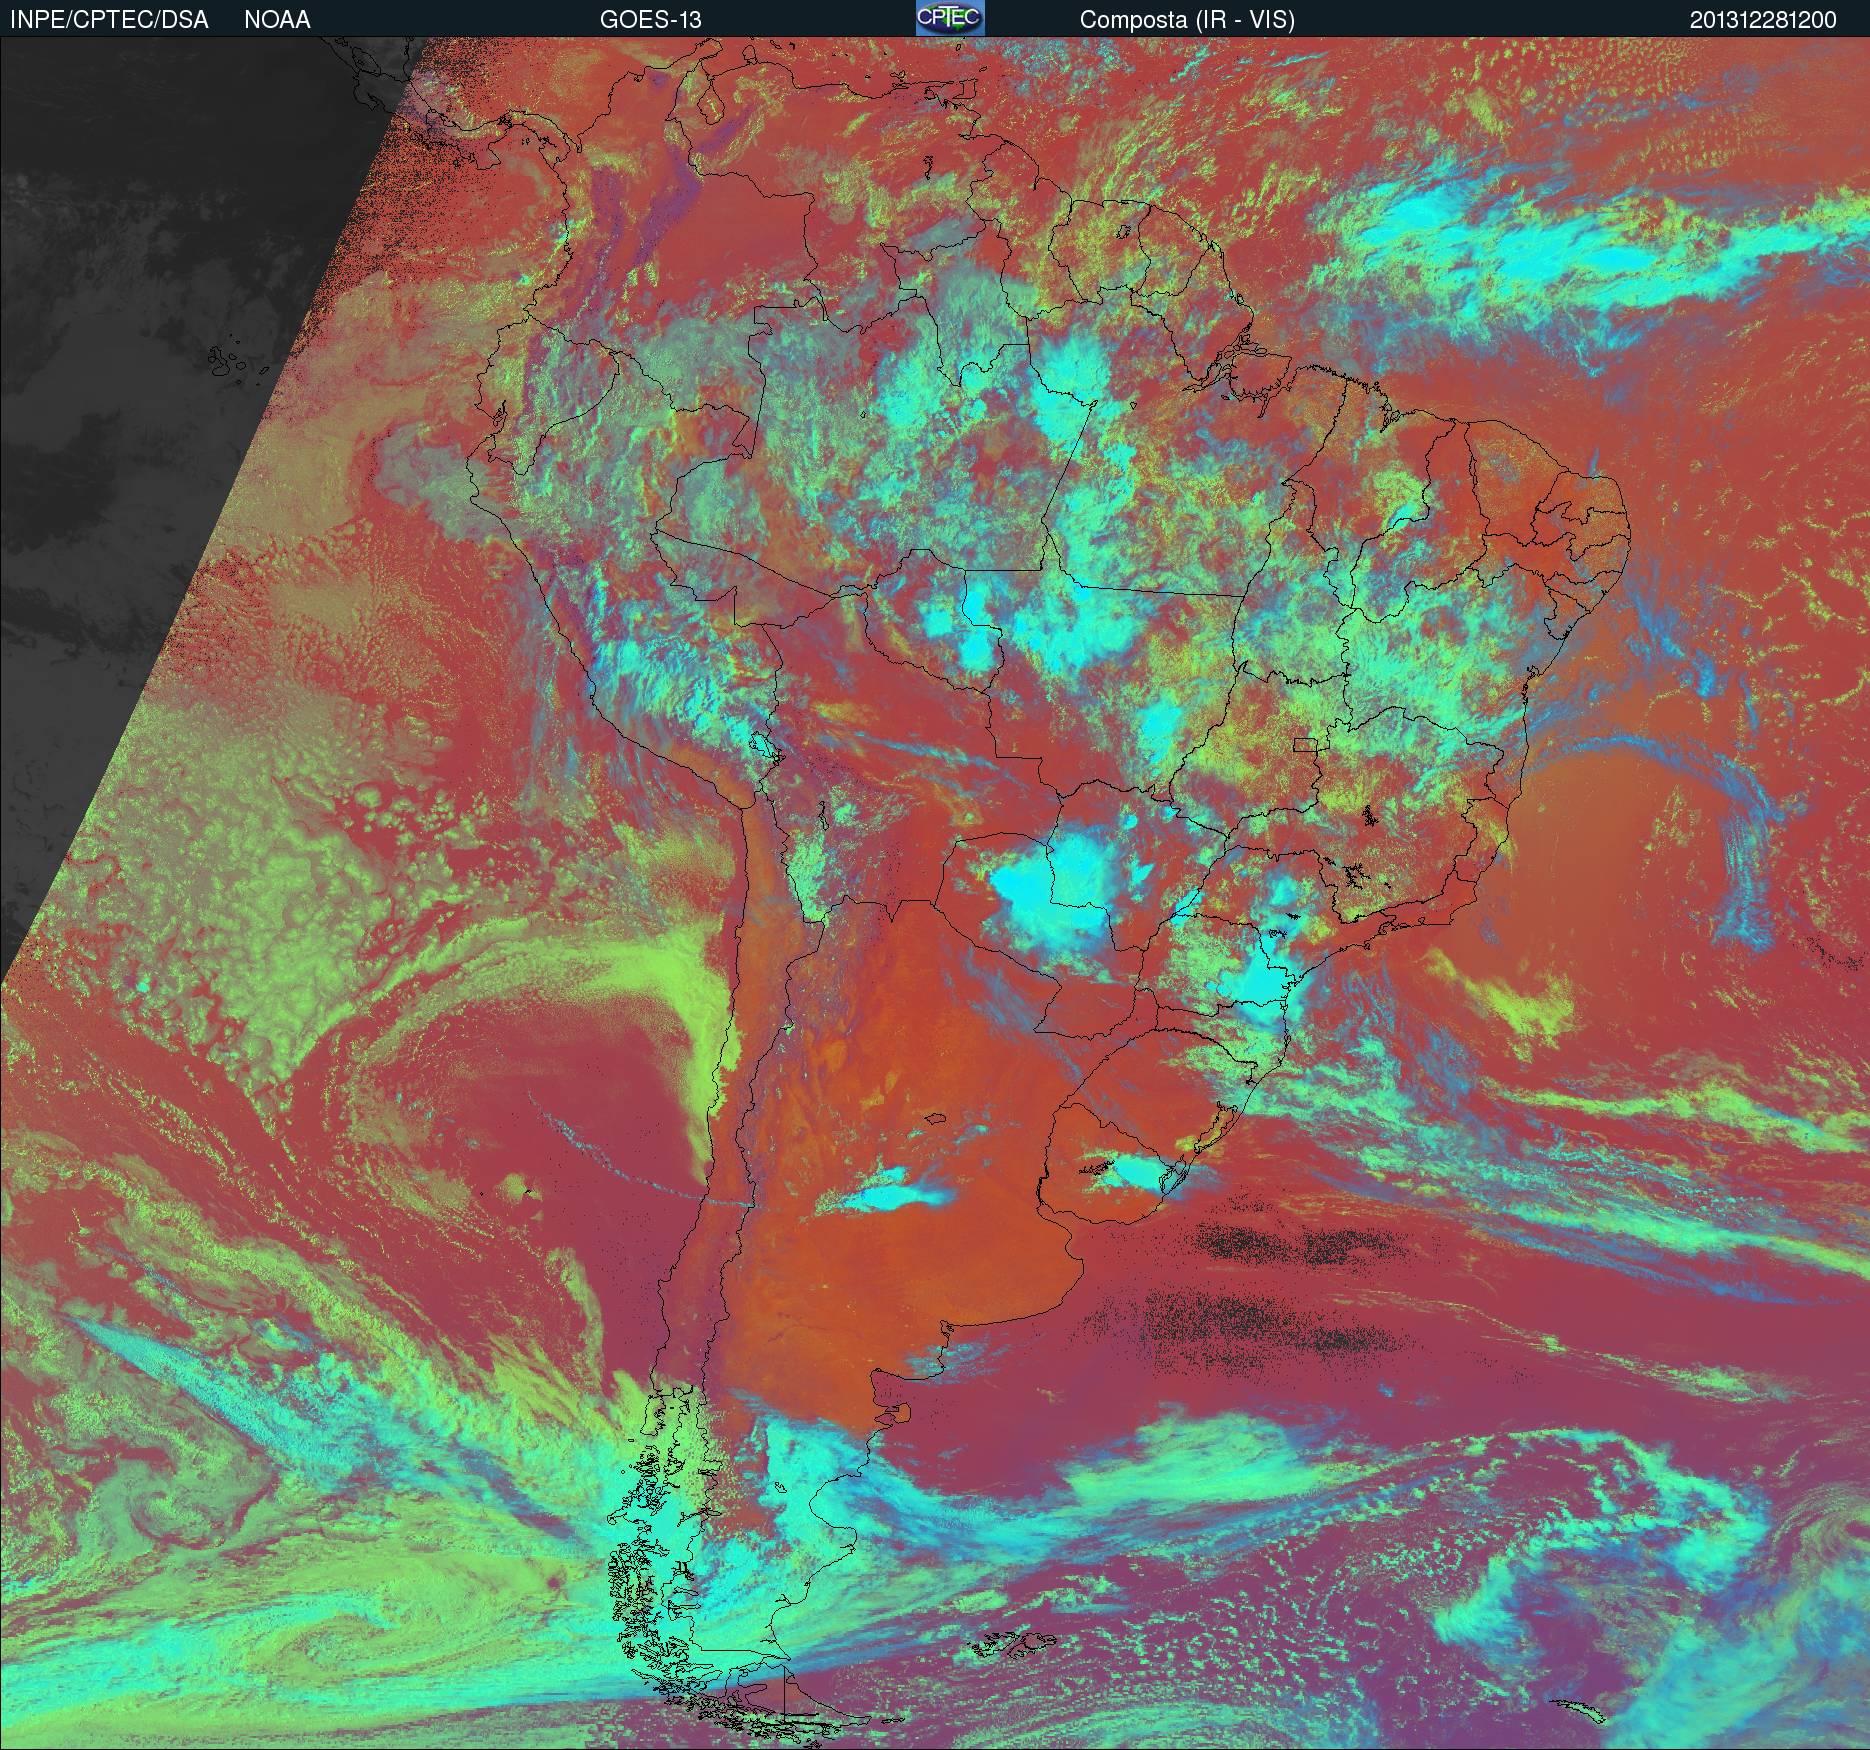
Task: Select the NOAA label in header
Action: tap(277, 20)
